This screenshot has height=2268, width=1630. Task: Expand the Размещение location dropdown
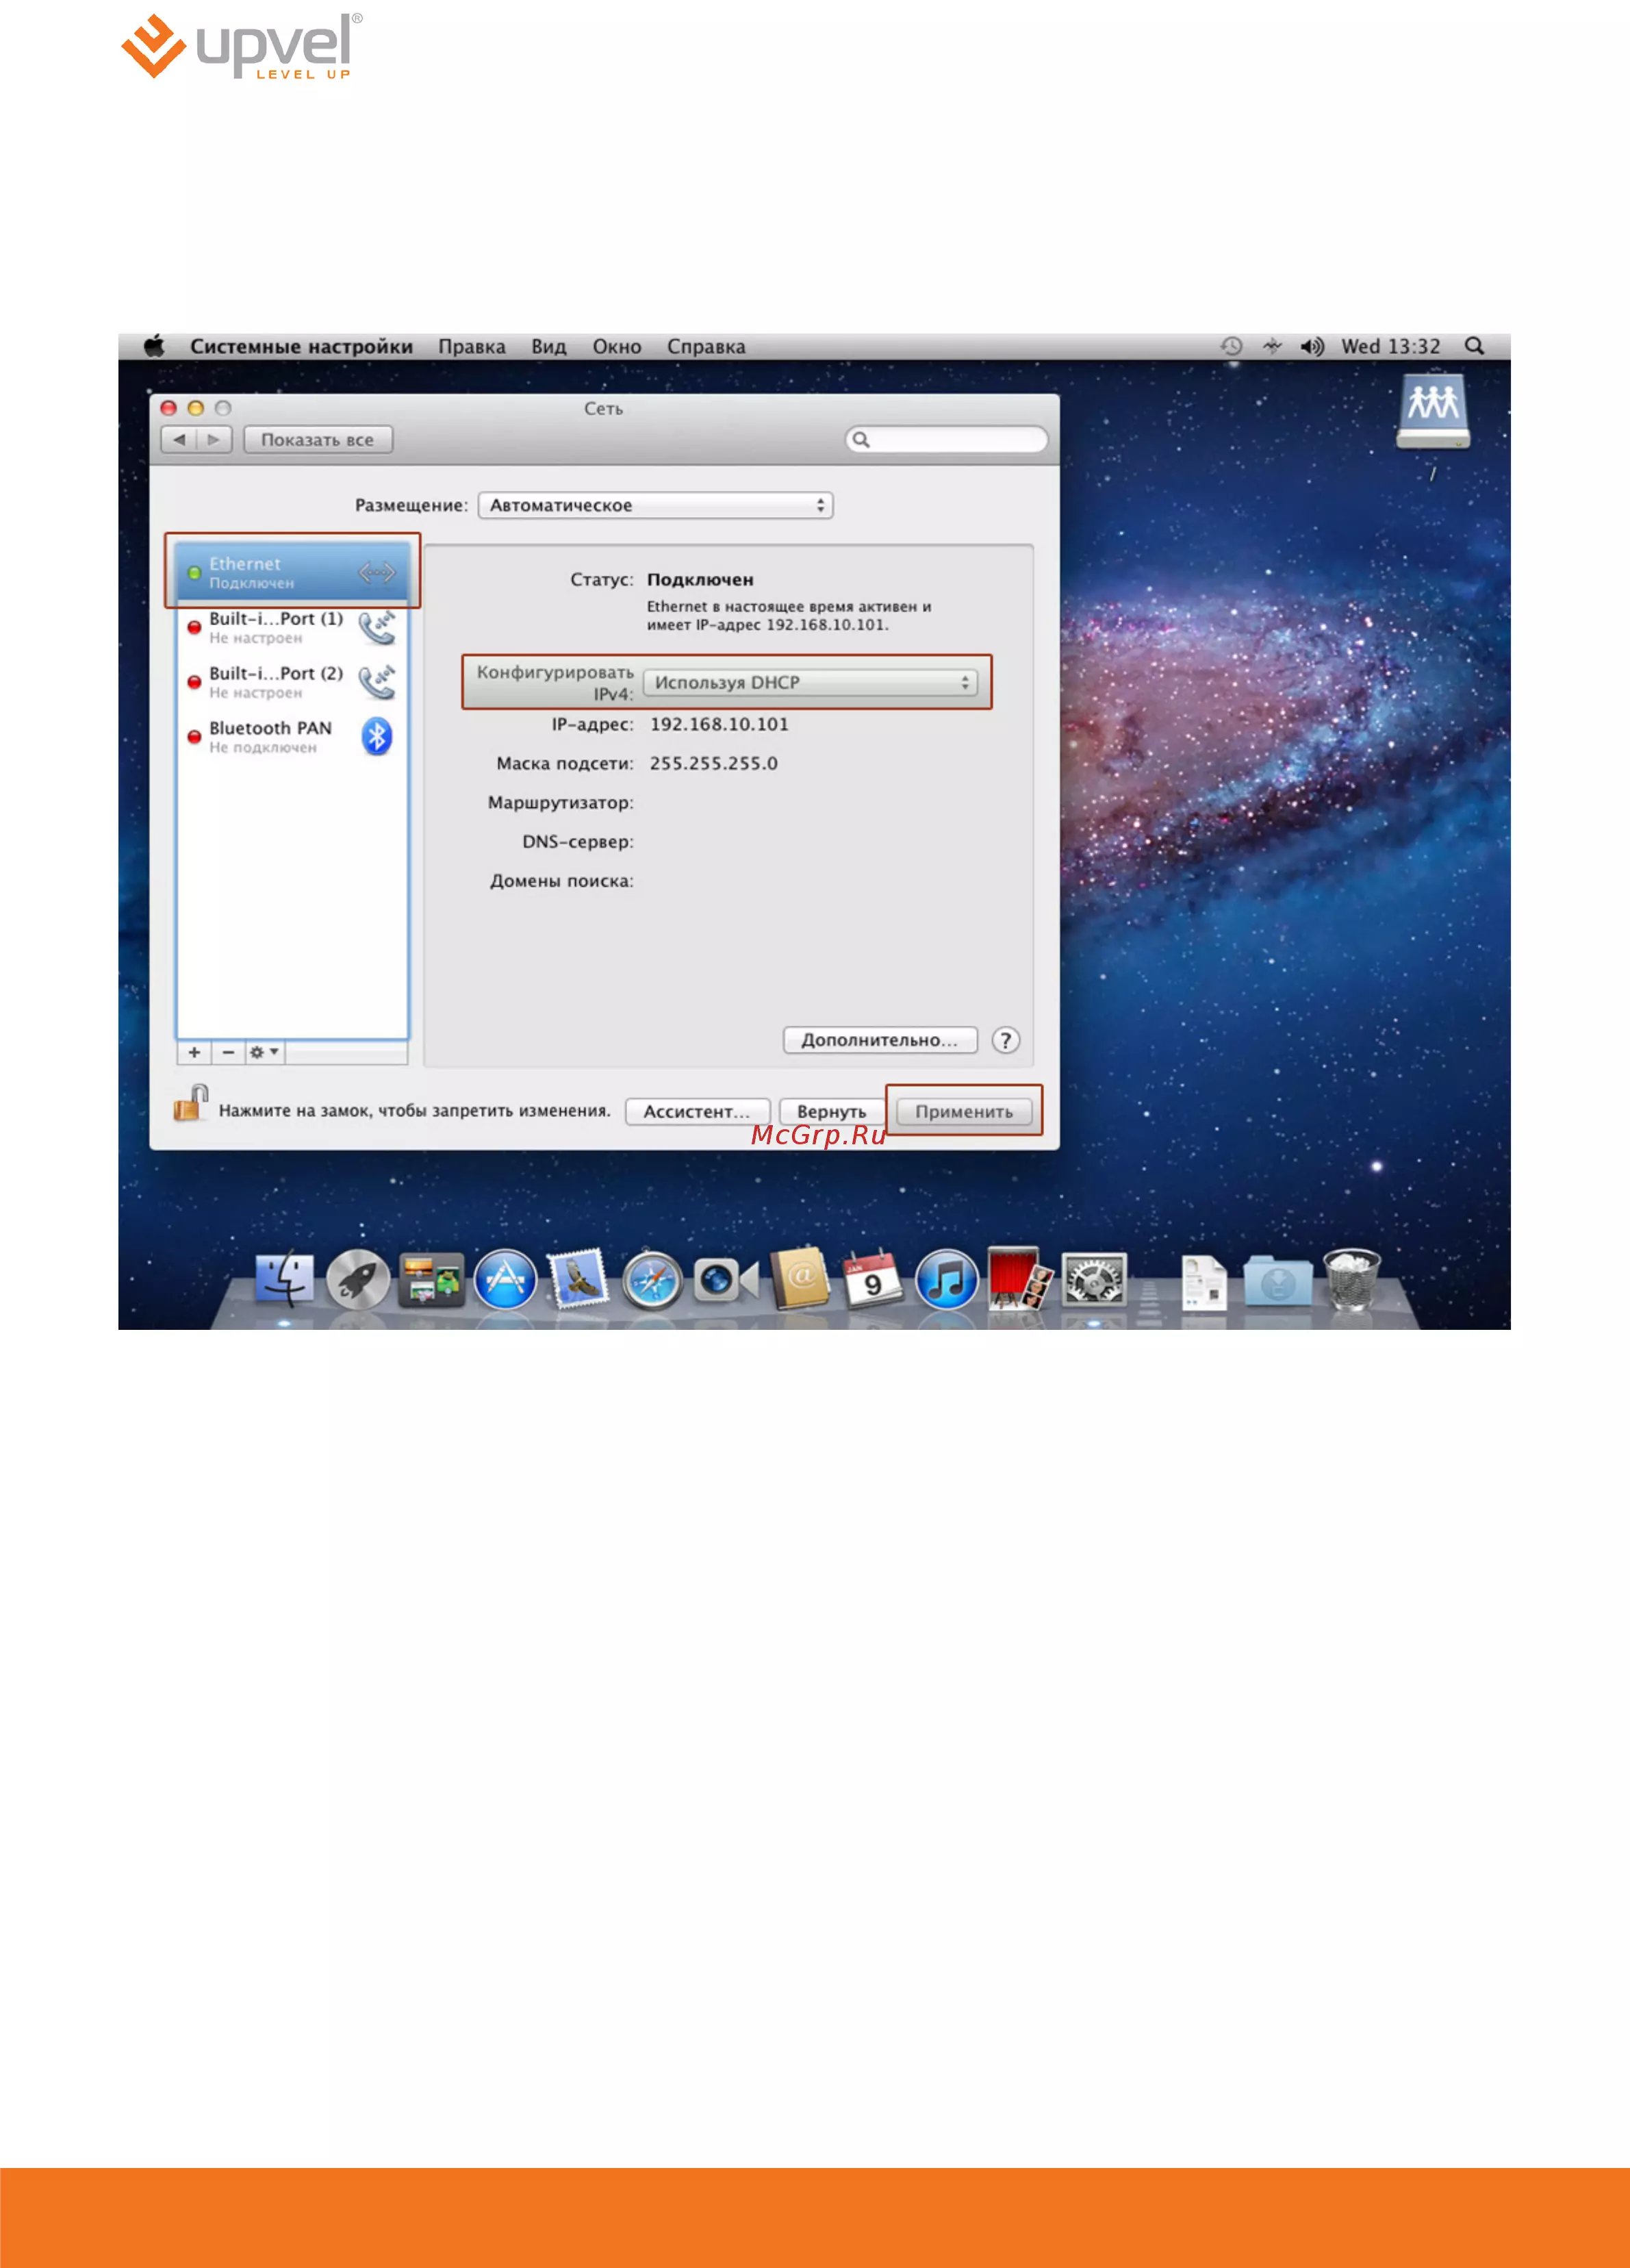click(x=655, y=505)
